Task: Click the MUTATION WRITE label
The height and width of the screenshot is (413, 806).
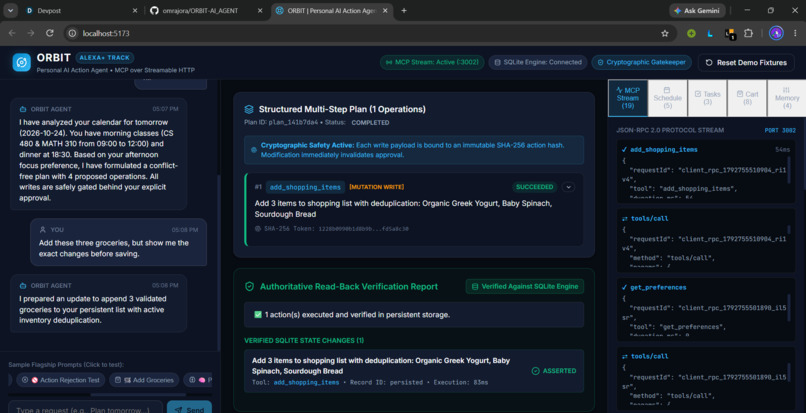Action: (x=376, y=187)
